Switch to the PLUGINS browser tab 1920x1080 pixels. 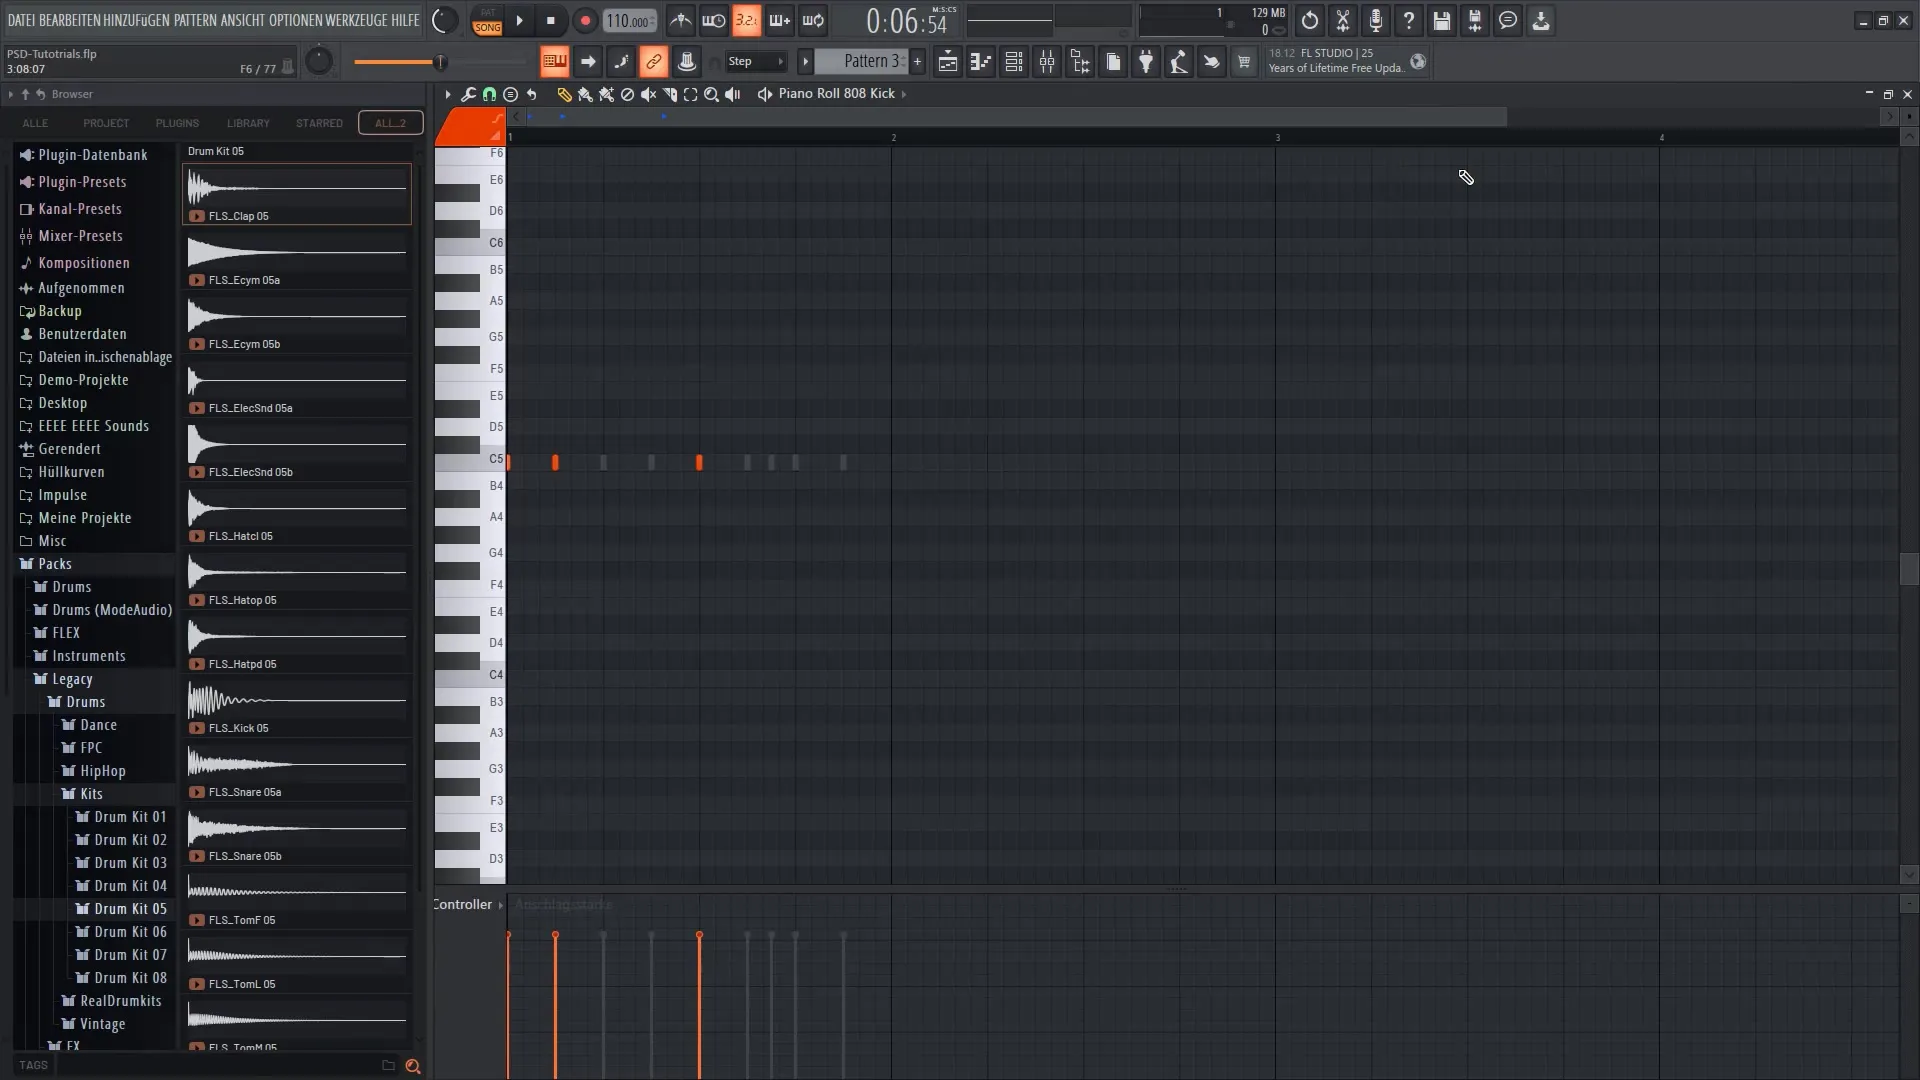(177, 123)
